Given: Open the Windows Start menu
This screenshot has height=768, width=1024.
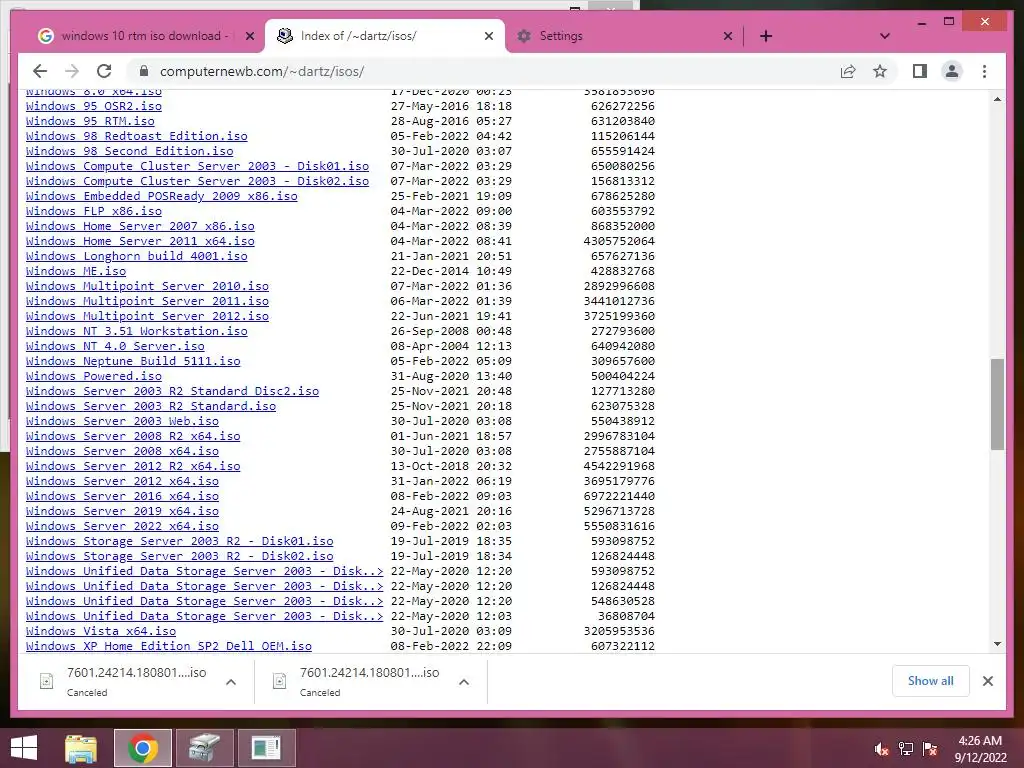Looking at the screenshot, I should pos(24,748).
